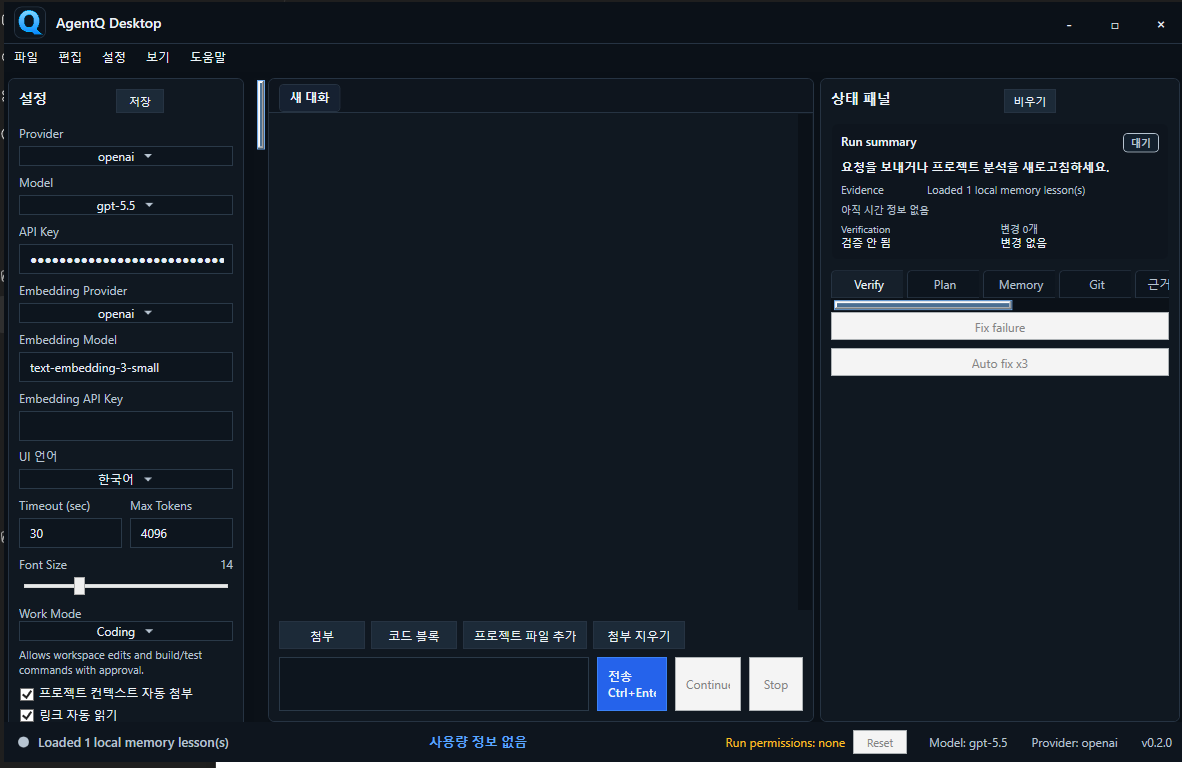The image size is (1182, 768).
Task: Click the Fix failure button
Action: click(x=1000, y=327)
